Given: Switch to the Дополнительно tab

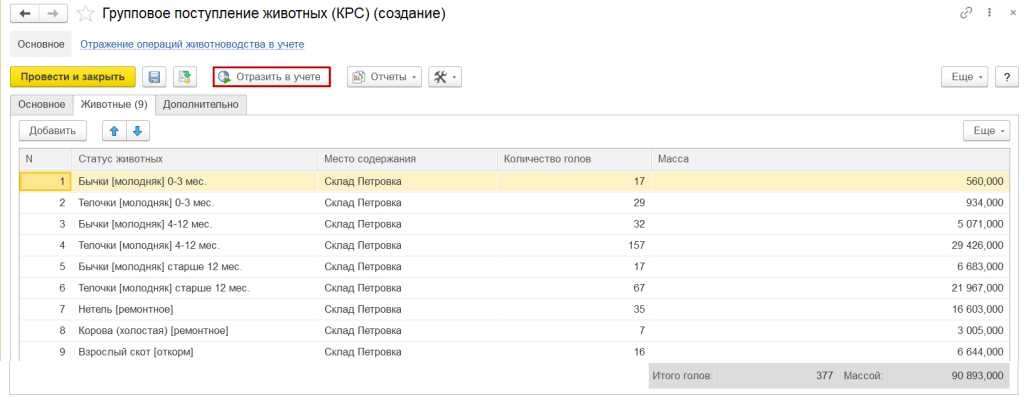Looking at the screenshot, I should pos(201,105).
